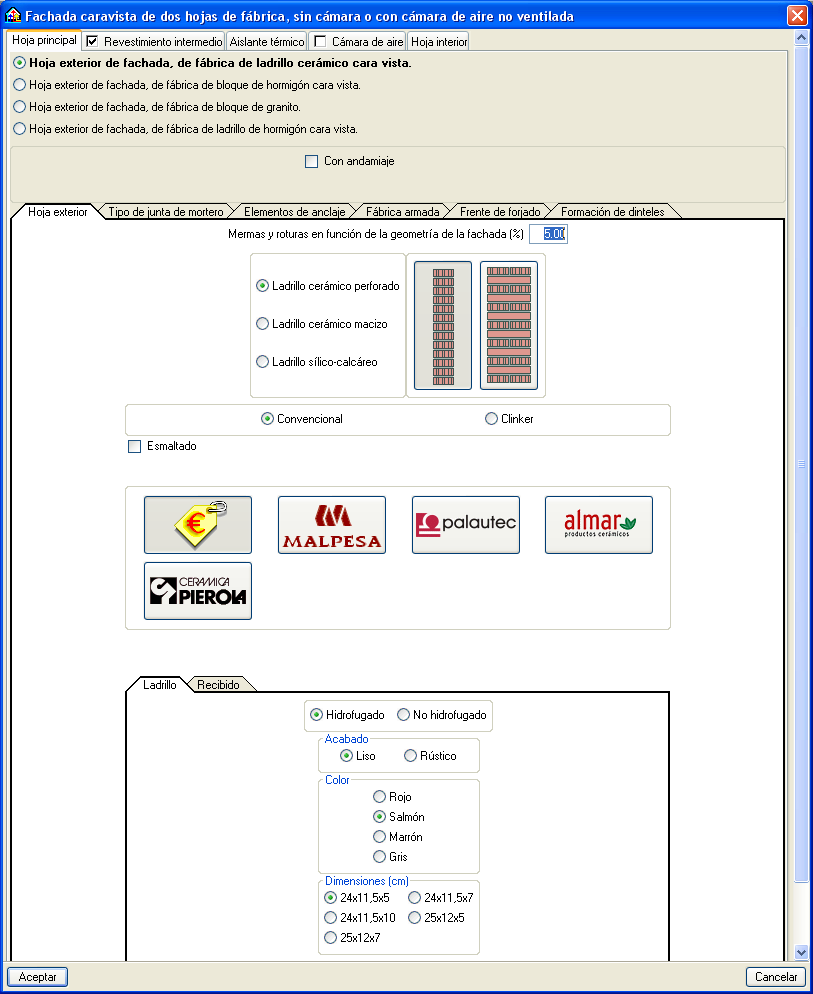Choose the Malpesa manufacturer logo
Viewport: 813px width, 994px height.
click(x=332, y=525)
